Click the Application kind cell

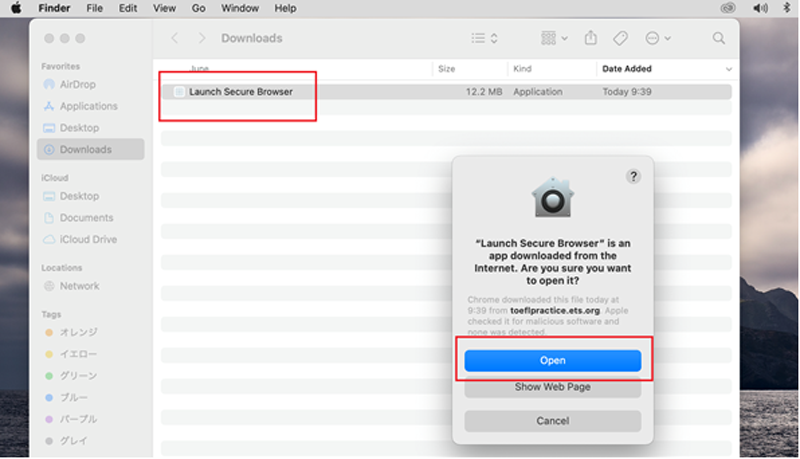pos(538,92)
